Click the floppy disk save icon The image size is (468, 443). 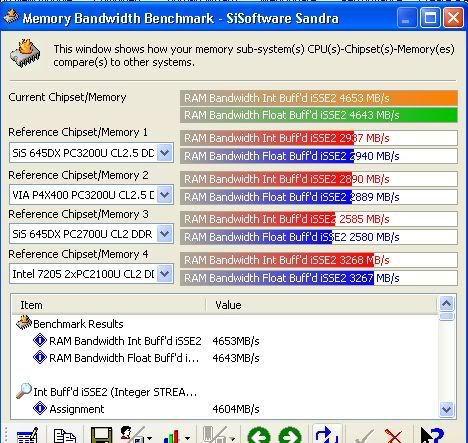coord(101,434)
